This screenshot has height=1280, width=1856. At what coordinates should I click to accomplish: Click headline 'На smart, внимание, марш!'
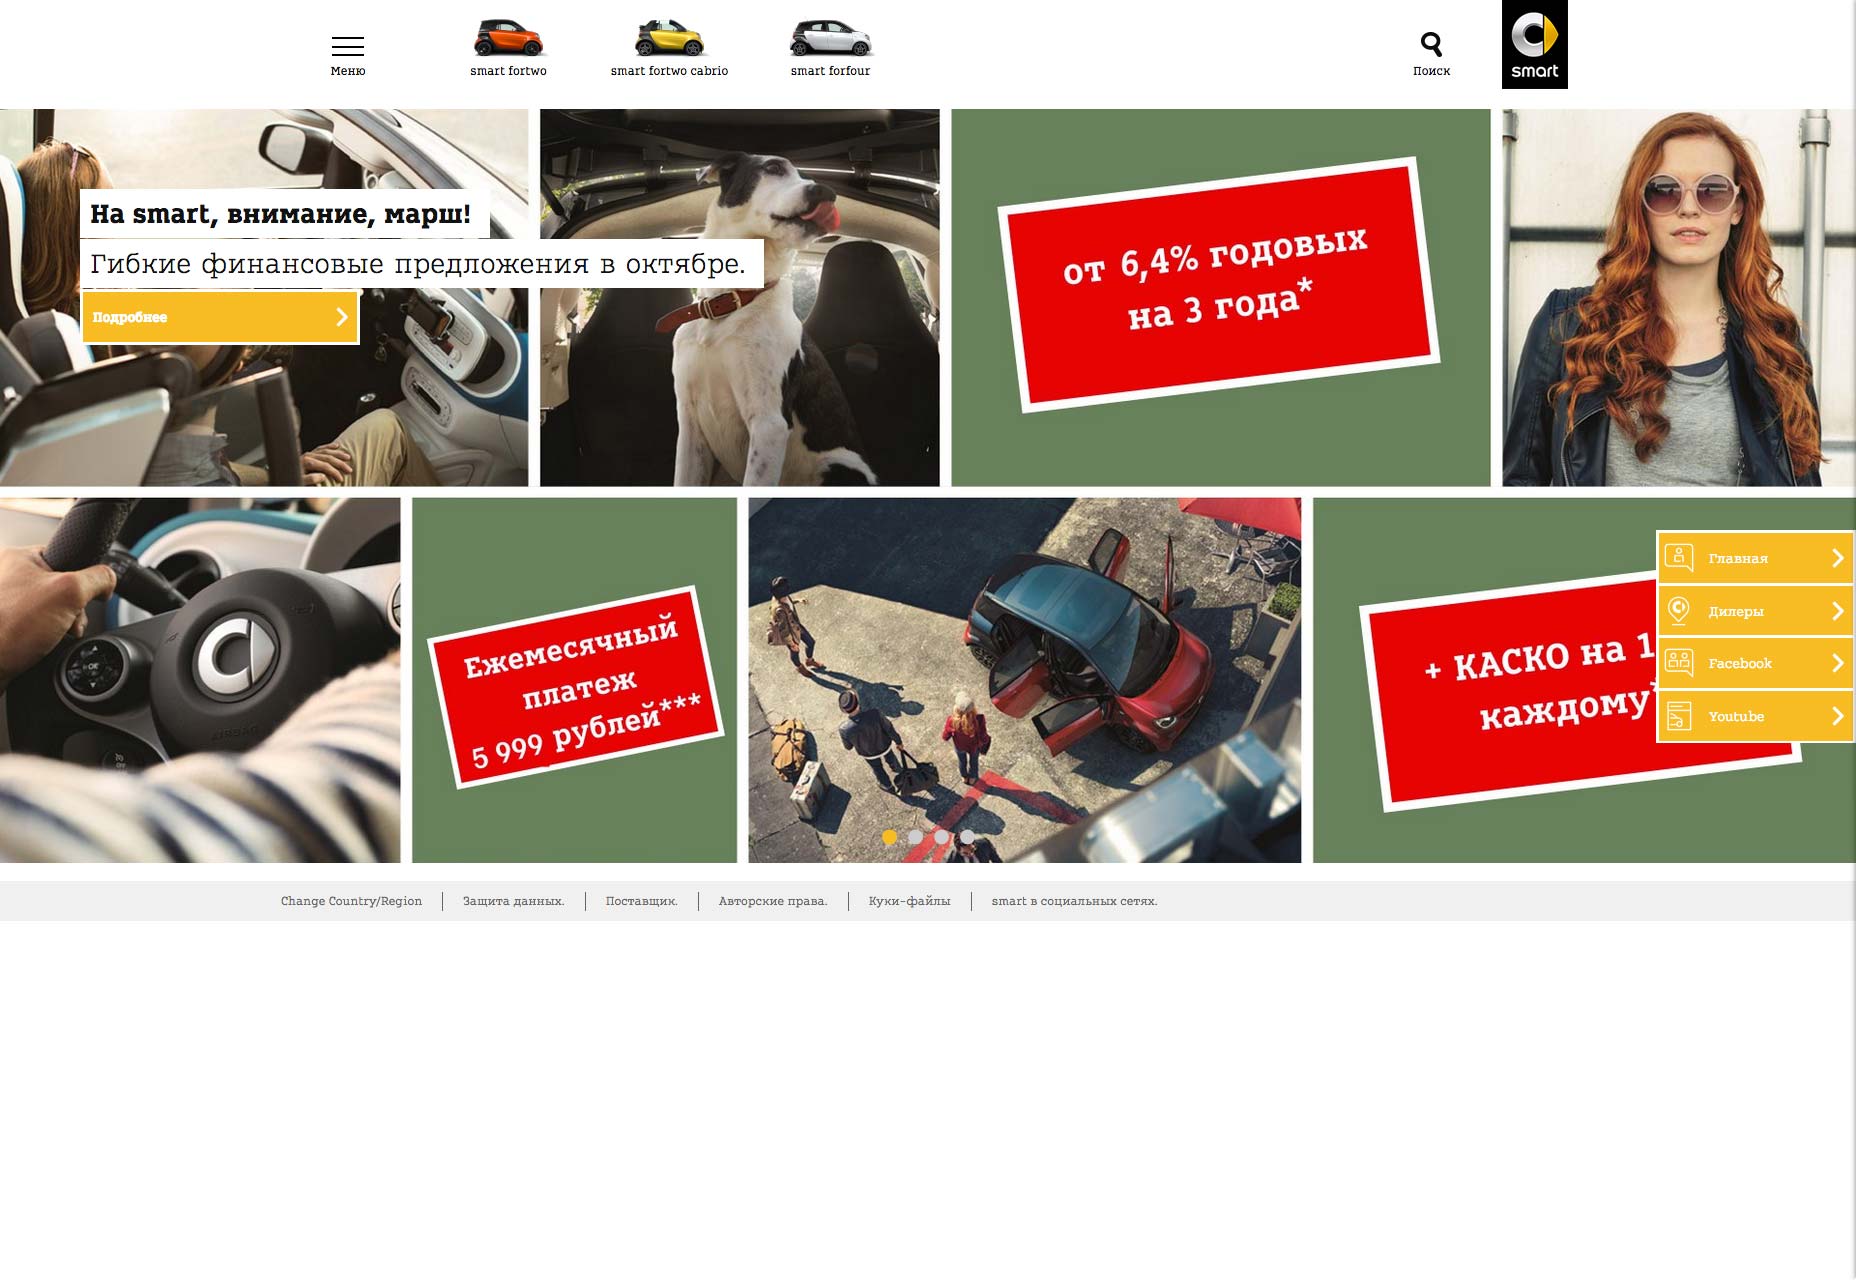(x=280, y=213)
